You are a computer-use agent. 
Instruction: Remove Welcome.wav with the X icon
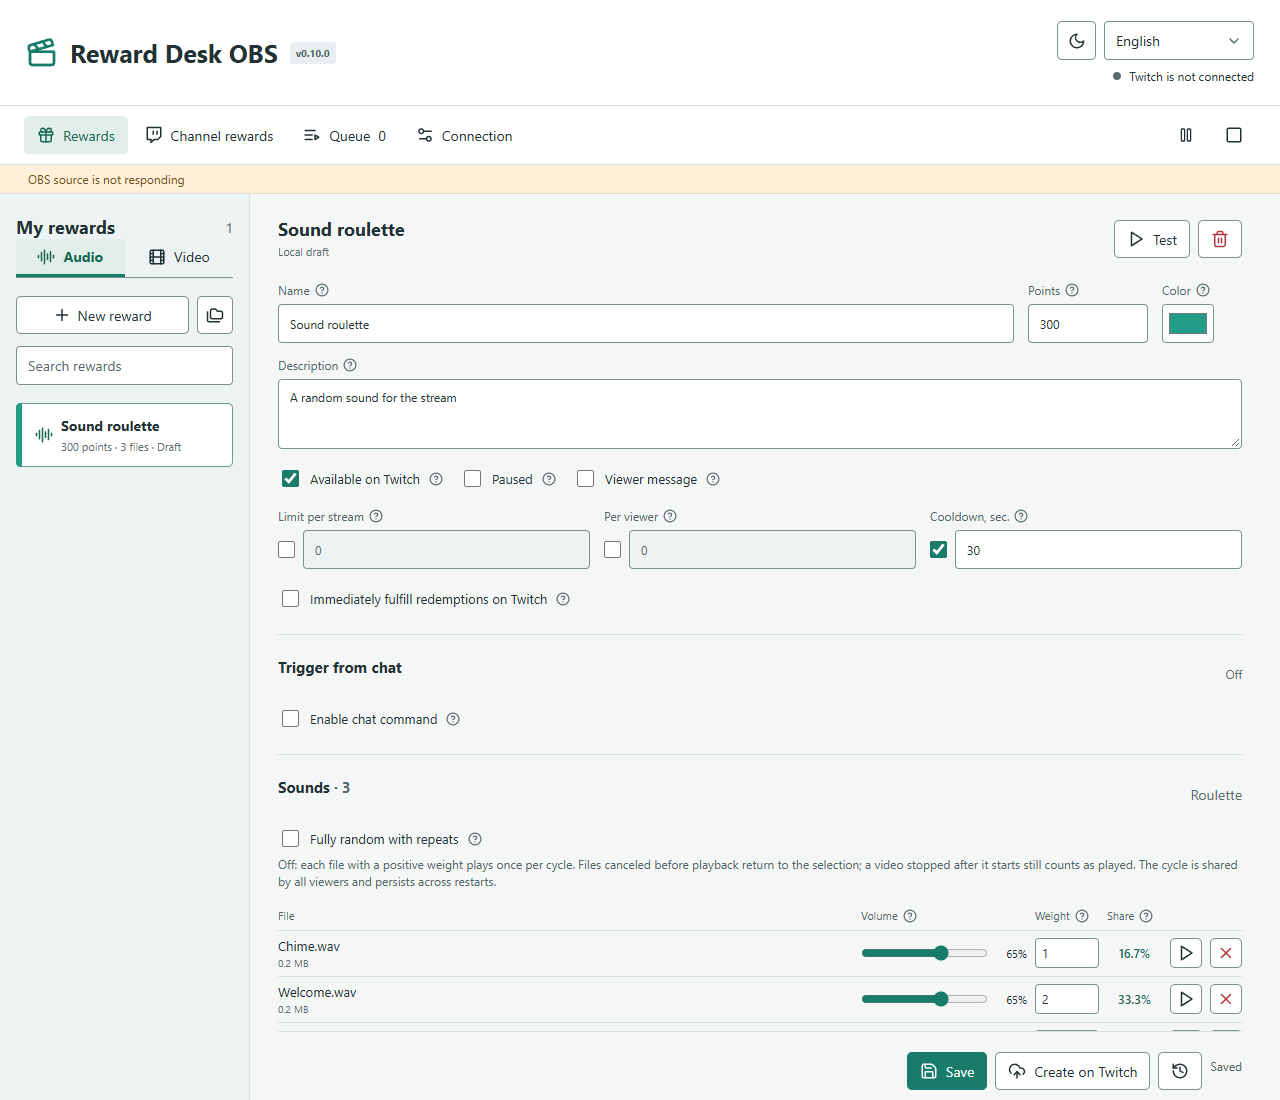pyautogui.click(x=1226, y=999)
